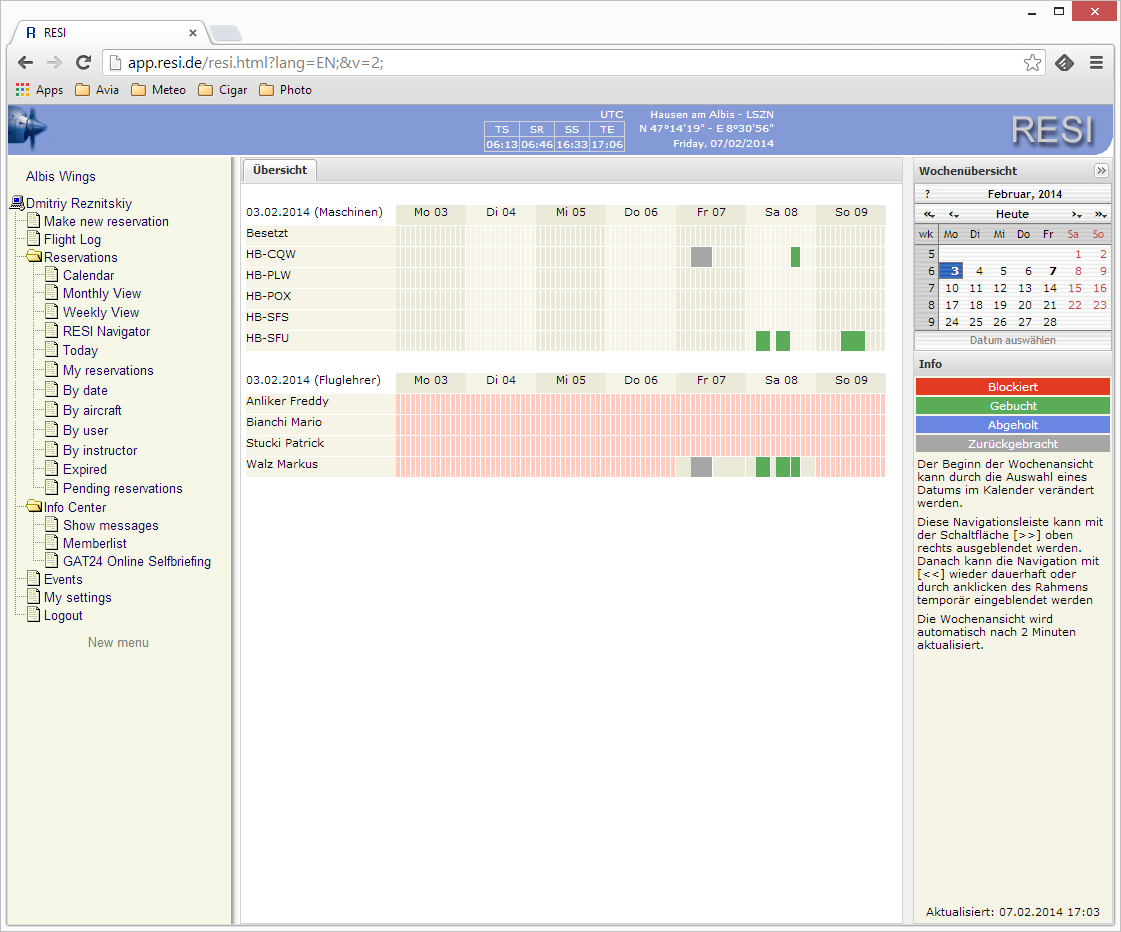Go to previous year in calendar

coord(929,214)
